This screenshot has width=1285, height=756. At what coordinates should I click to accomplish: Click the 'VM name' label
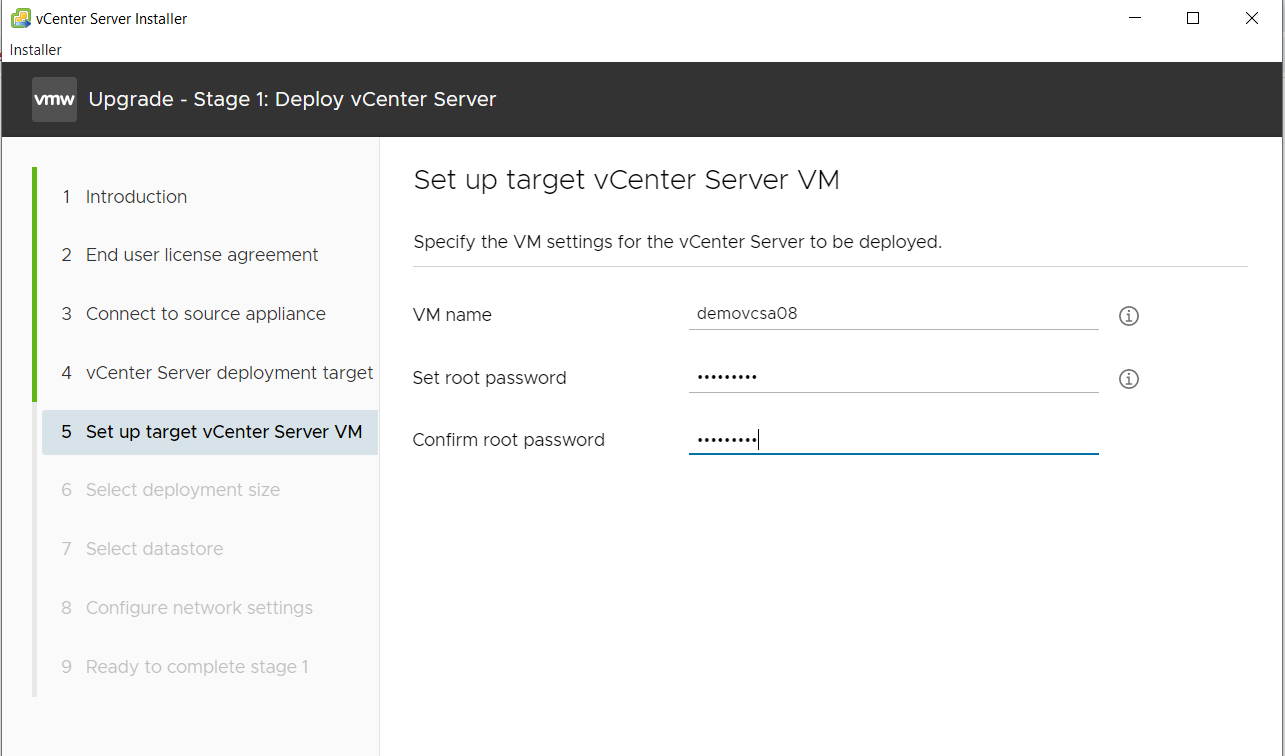click(x=452, y=315)
